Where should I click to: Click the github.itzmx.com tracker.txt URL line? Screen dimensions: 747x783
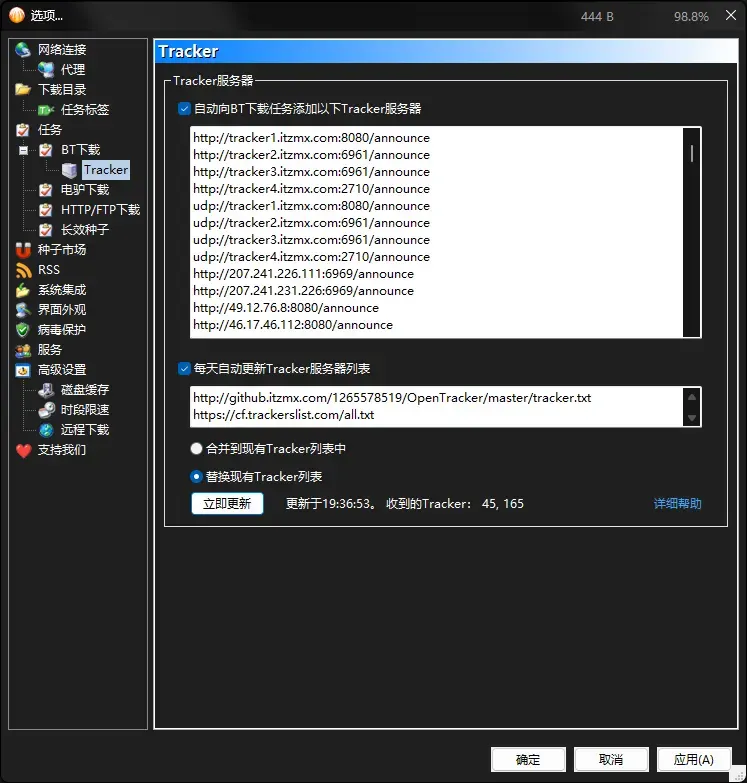392,397
